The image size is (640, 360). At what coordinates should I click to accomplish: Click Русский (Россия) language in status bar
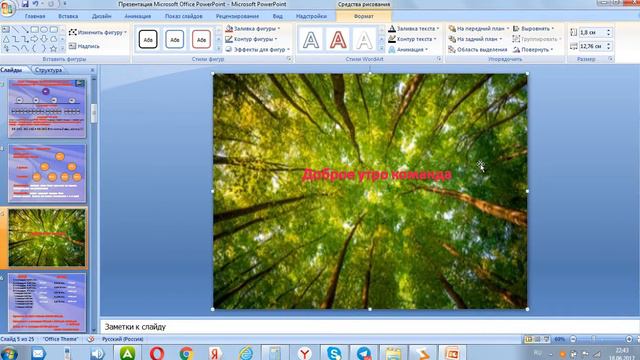122,339
